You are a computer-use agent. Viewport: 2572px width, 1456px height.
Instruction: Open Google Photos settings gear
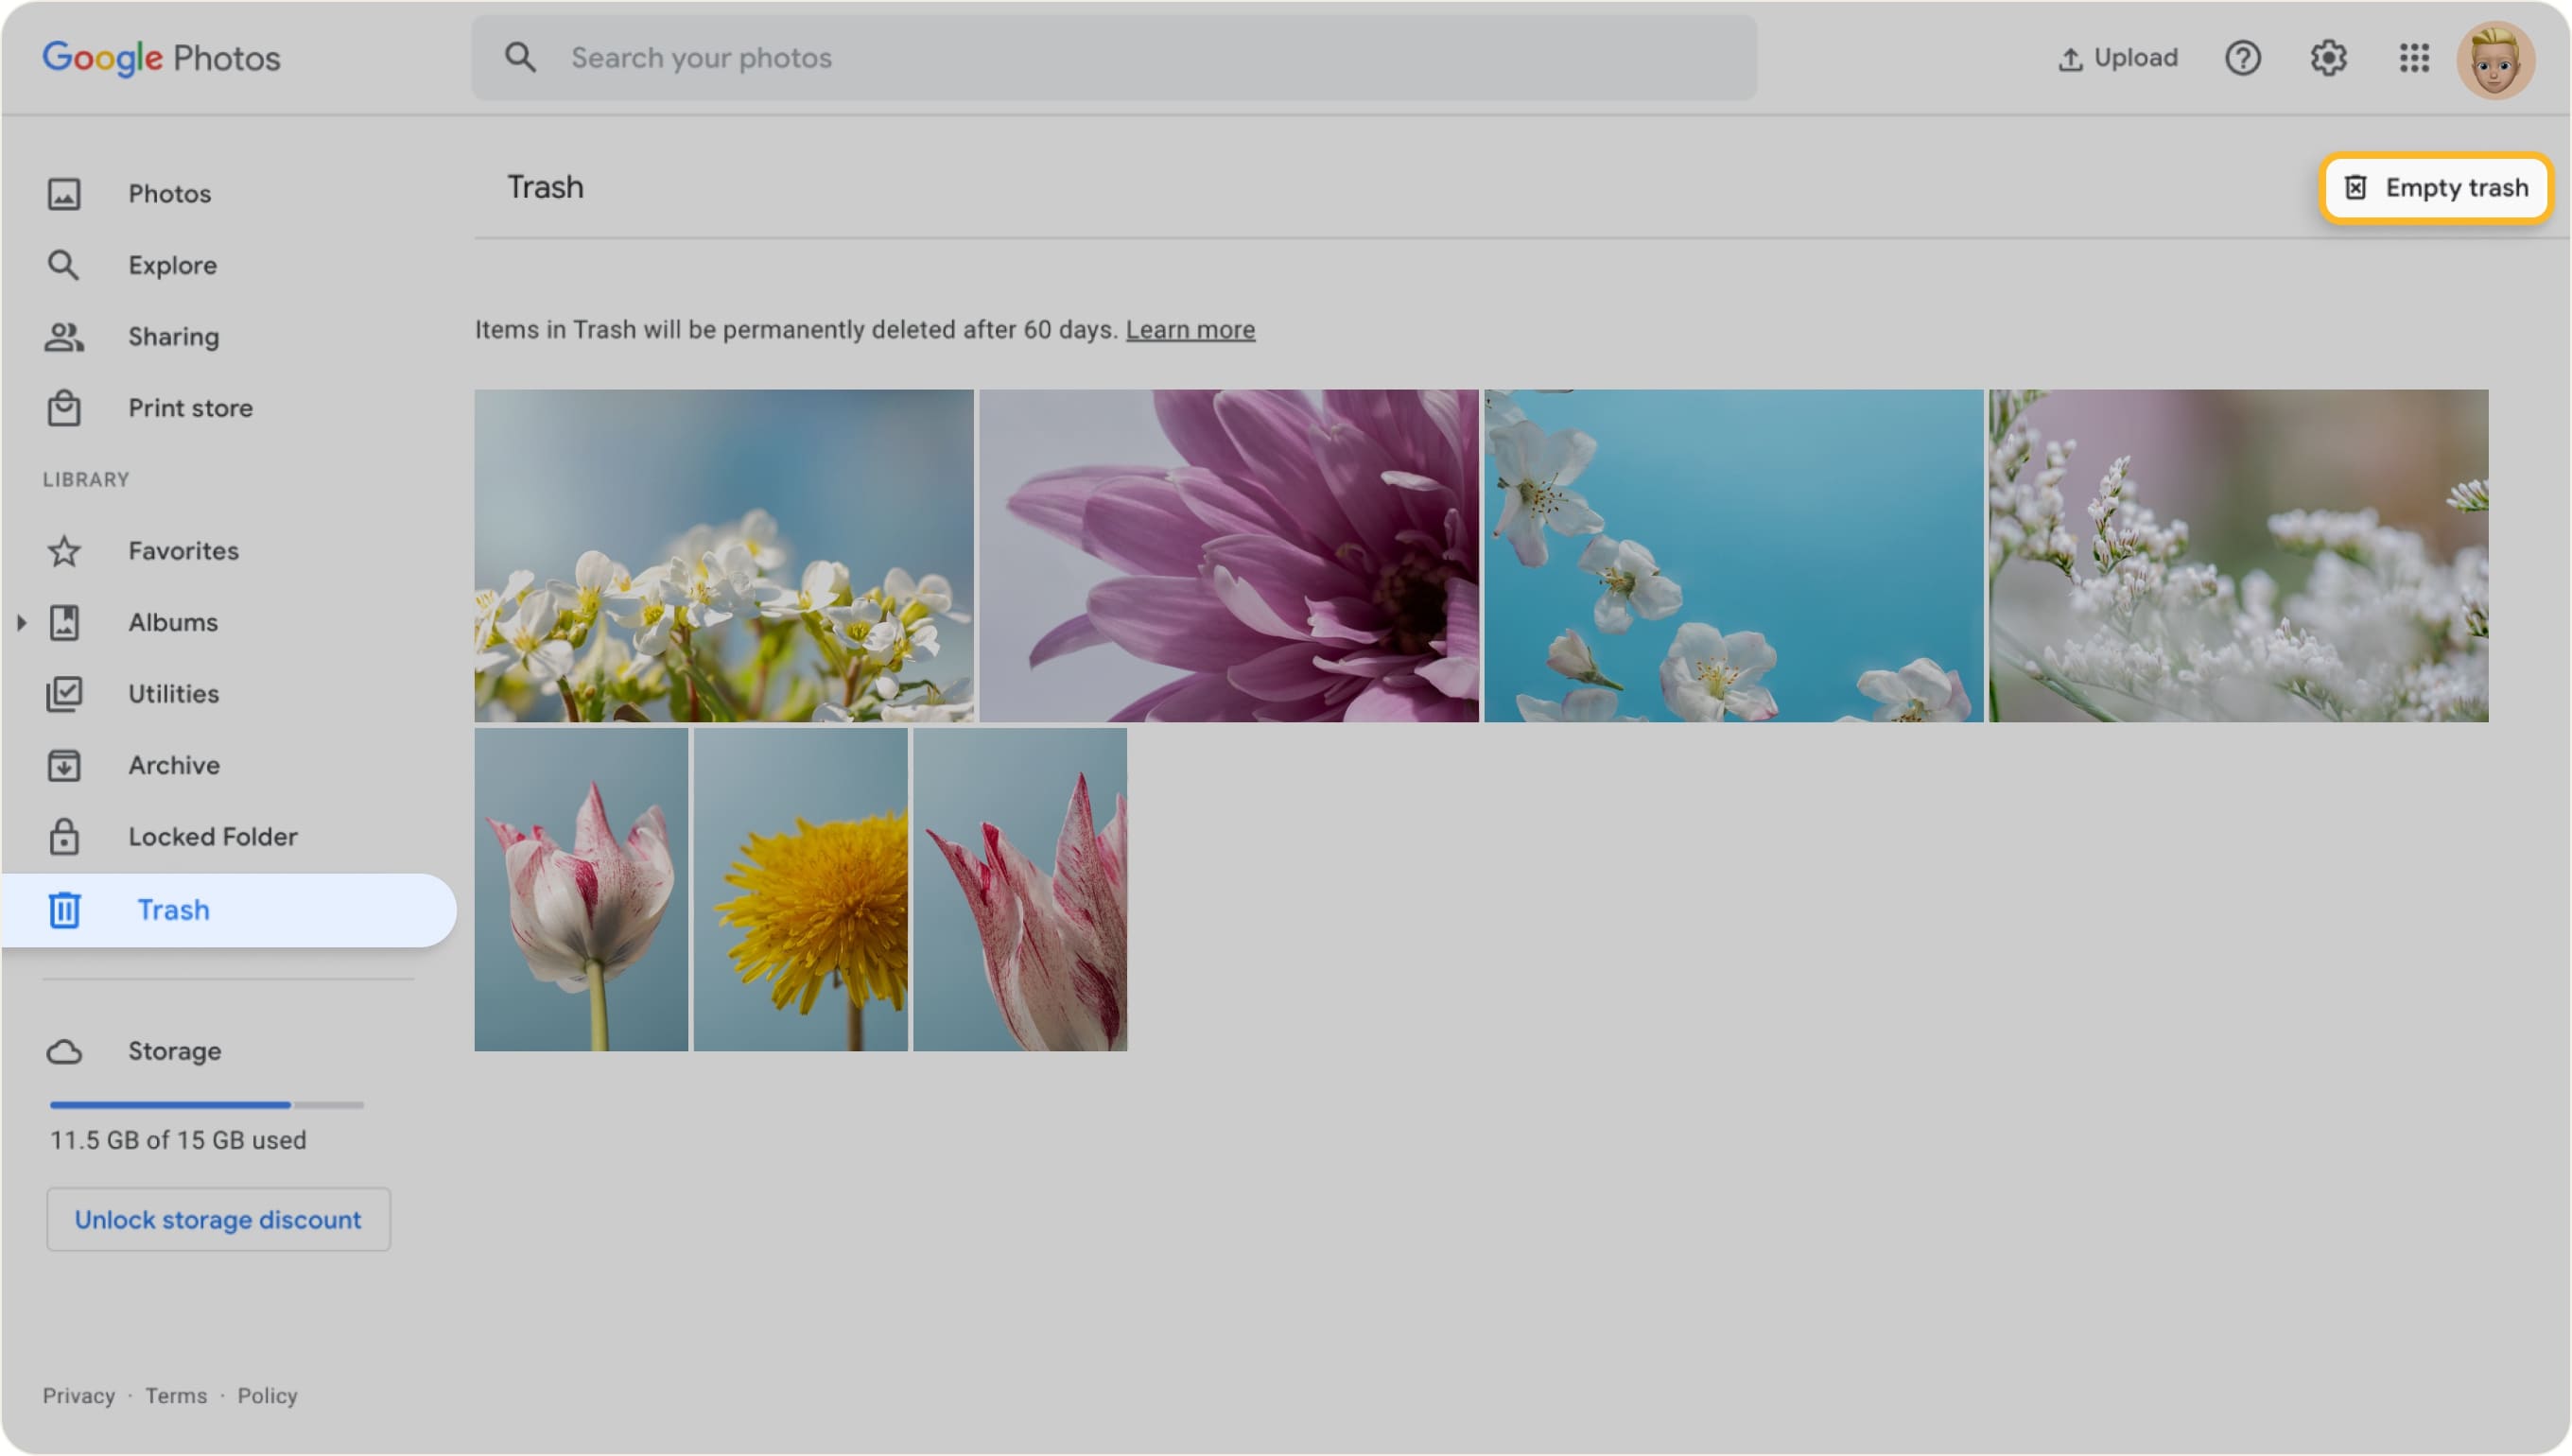pos(2328,57)
